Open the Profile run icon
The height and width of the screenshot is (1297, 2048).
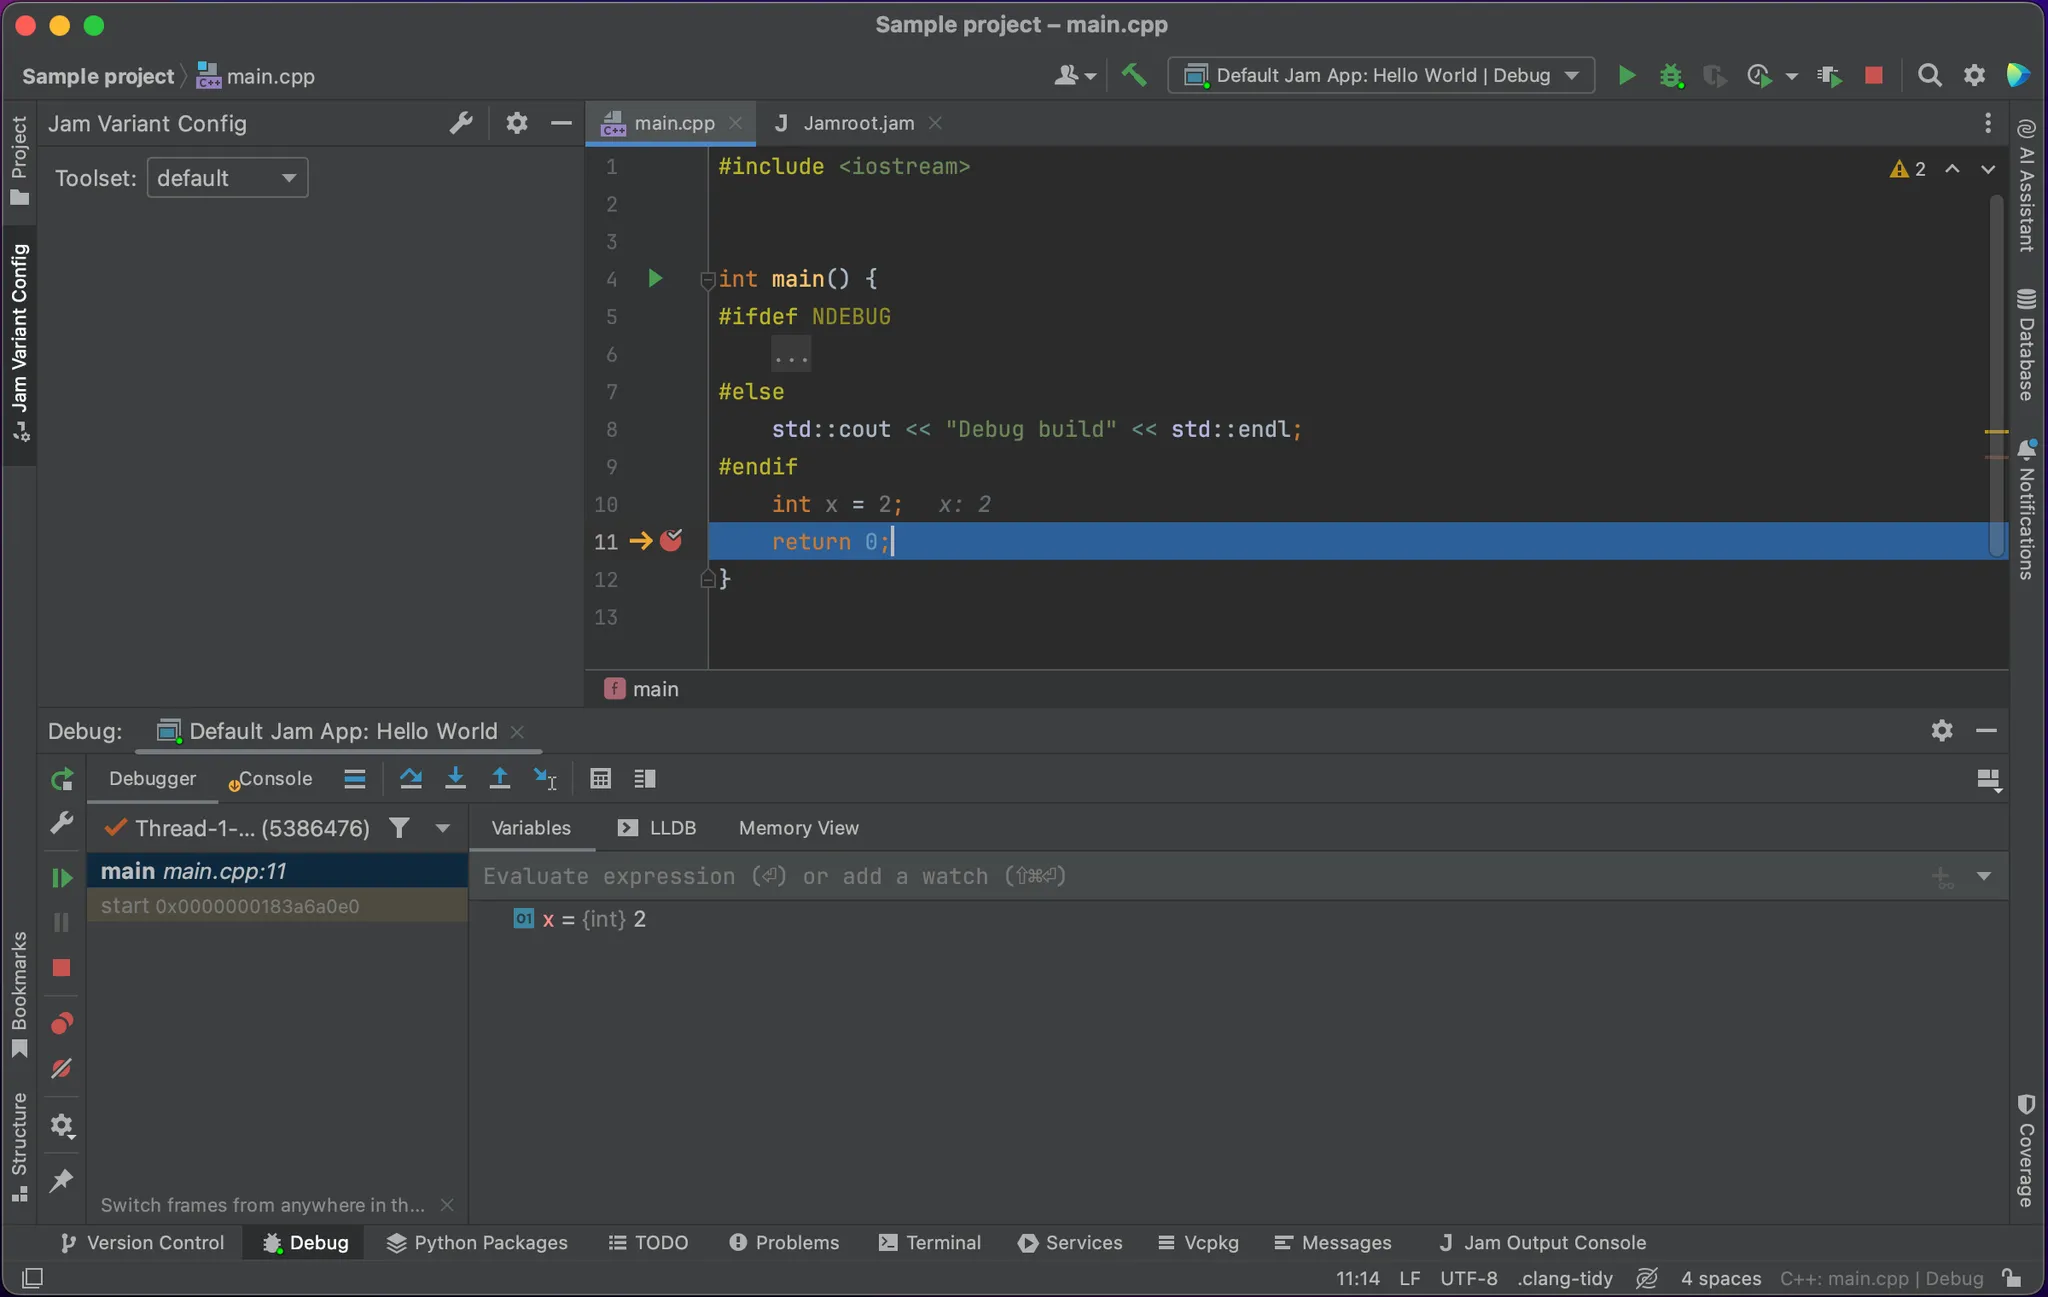pyautogui.click(x=1759, y=75)
